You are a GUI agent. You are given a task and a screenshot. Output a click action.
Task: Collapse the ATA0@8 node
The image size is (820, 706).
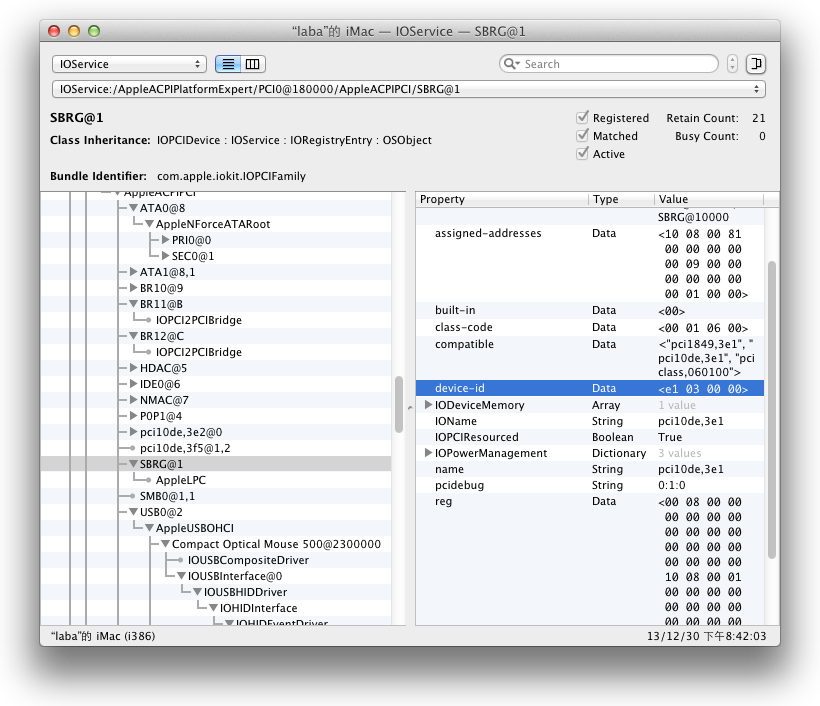click(133, 208)
